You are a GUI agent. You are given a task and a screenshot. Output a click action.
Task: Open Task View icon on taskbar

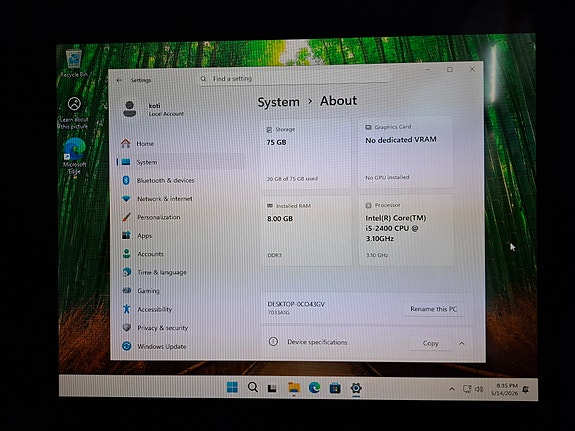[272, 388]
